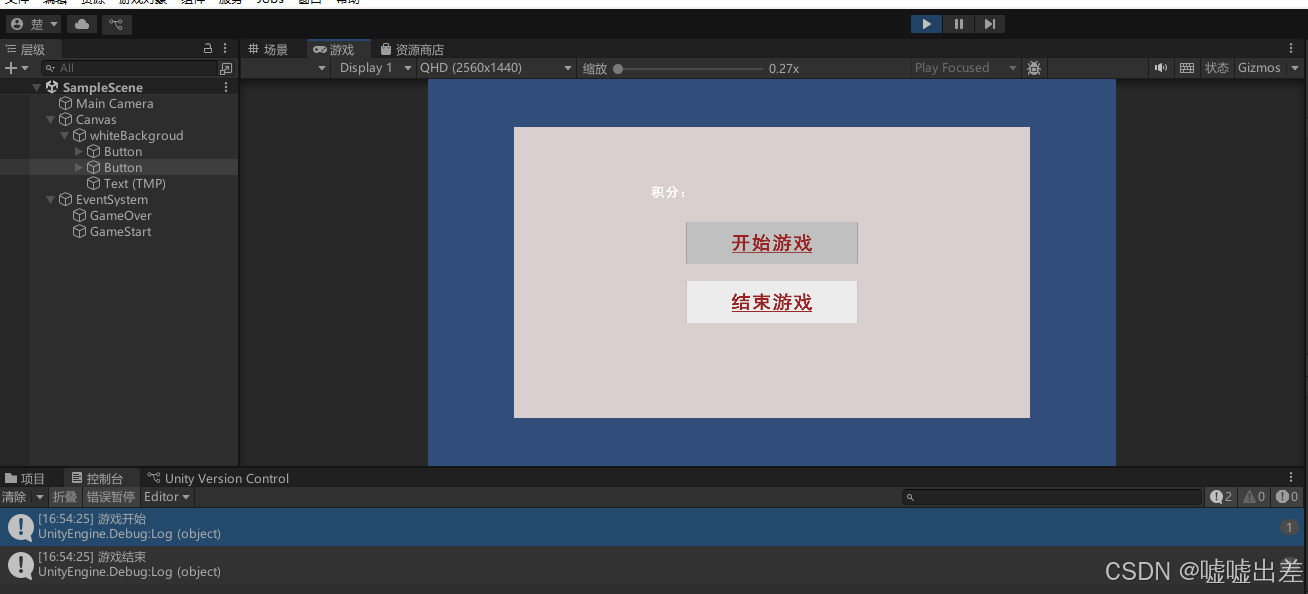Open the clear options dropdown arrow

40,497
